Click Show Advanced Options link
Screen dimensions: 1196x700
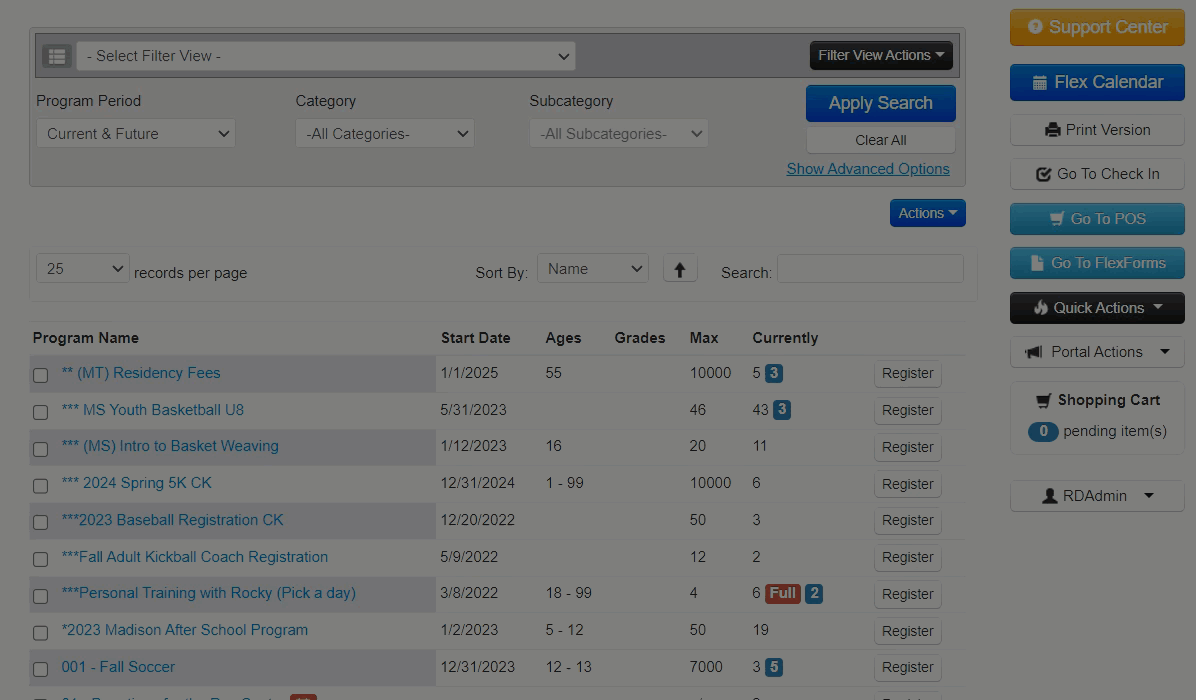point(868,169)
